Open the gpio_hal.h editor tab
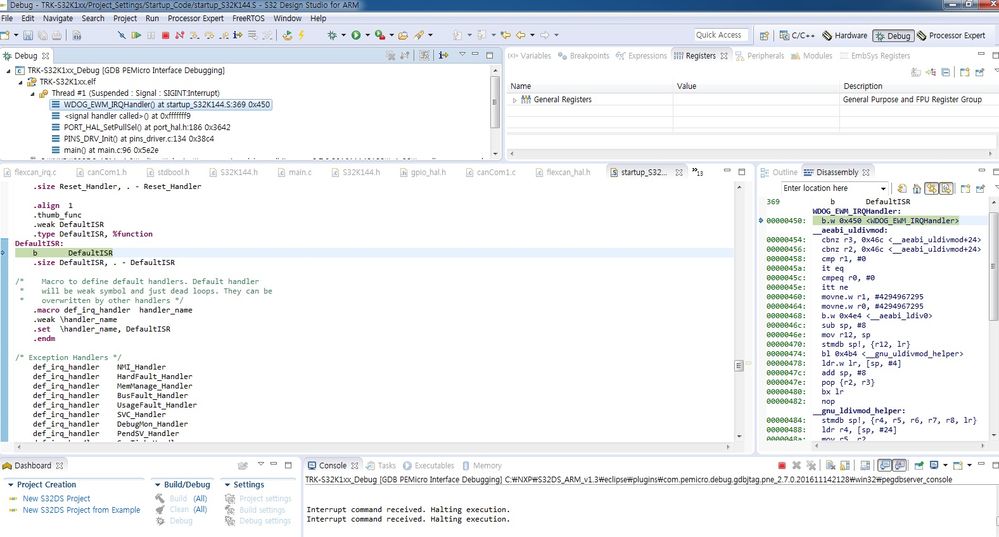This screenshot has height=537, width=999. pyautogui.click(x=422, y=172)
